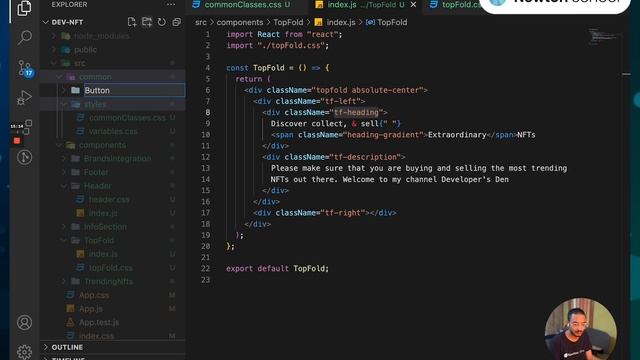Close the index.js TopFold tab
The image size is (640, 360).
(413, 4)
